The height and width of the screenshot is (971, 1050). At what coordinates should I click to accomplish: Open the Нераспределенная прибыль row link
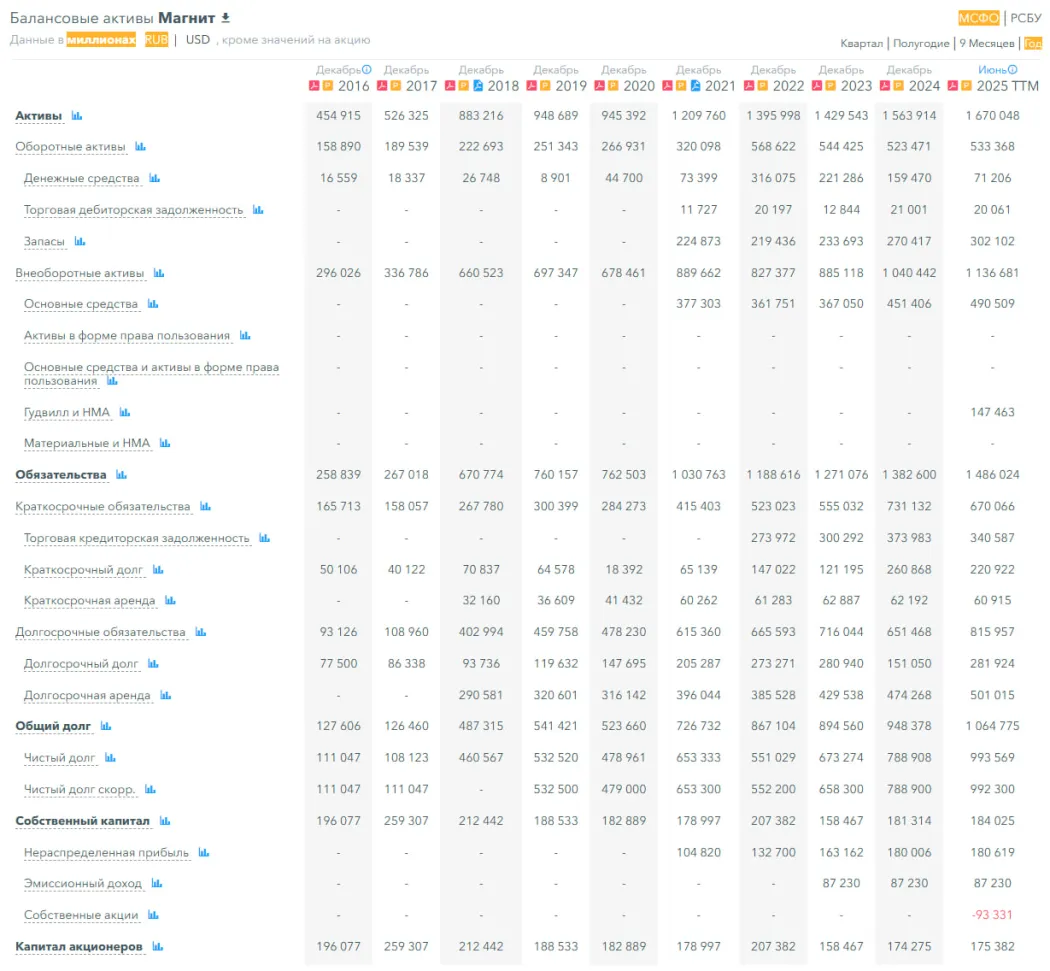pos(106,853)
